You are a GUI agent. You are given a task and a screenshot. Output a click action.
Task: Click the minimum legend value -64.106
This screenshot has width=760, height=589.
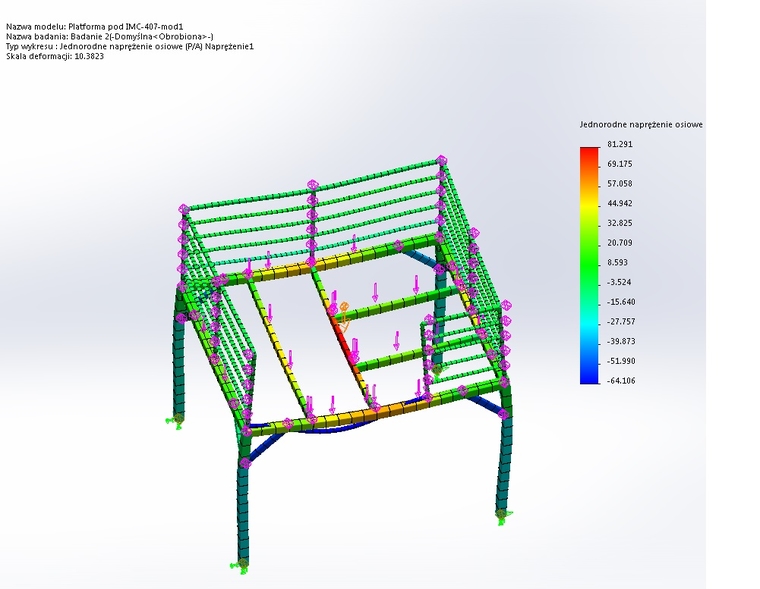tap(621, 381)
